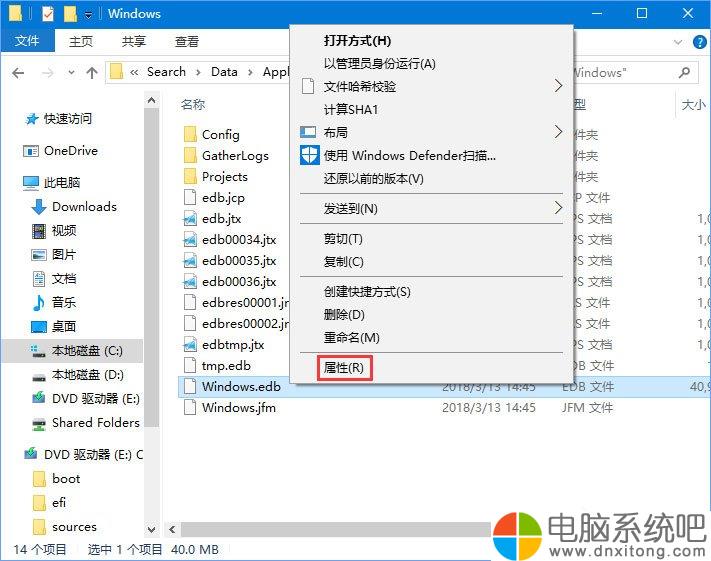Select the Projects folder
711x561 pixels.
click(216, 177)
